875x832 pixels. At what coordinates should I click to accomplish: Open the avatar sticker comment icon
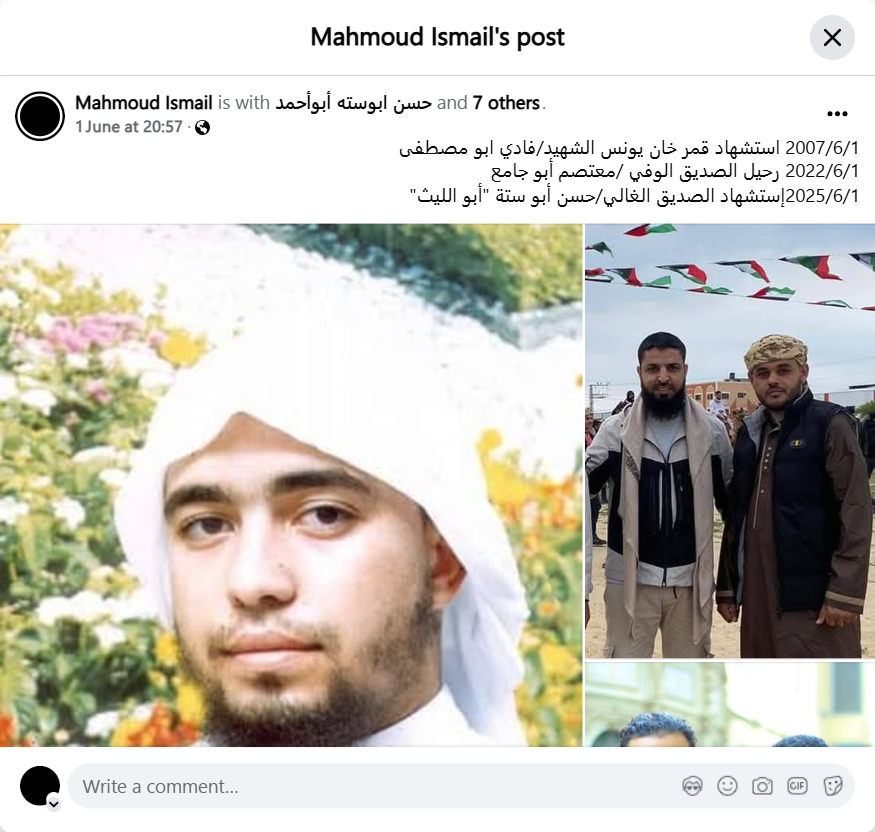click(x=692, y=786)
